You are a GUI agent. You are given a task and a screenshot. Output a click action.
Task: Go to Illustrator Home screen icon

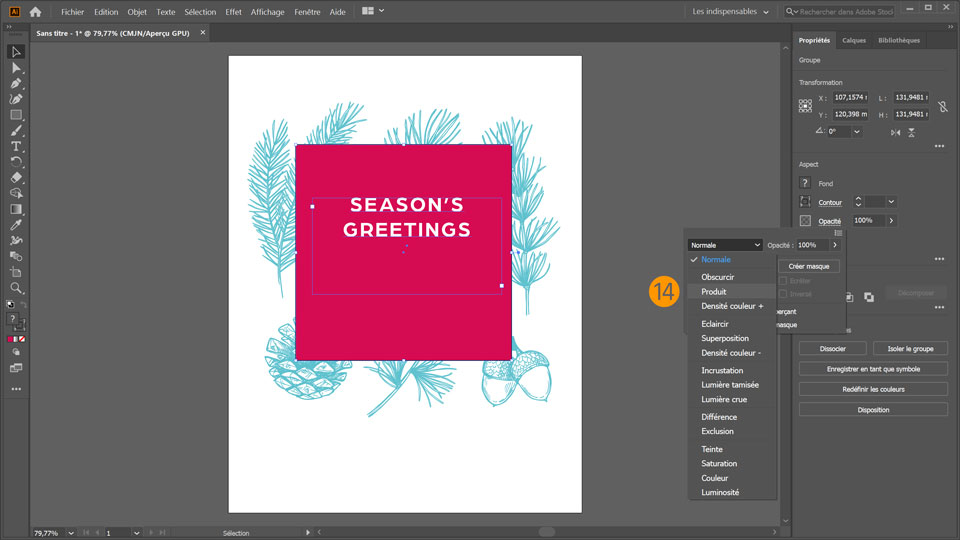pyautogui.click(x=36, y=12)
